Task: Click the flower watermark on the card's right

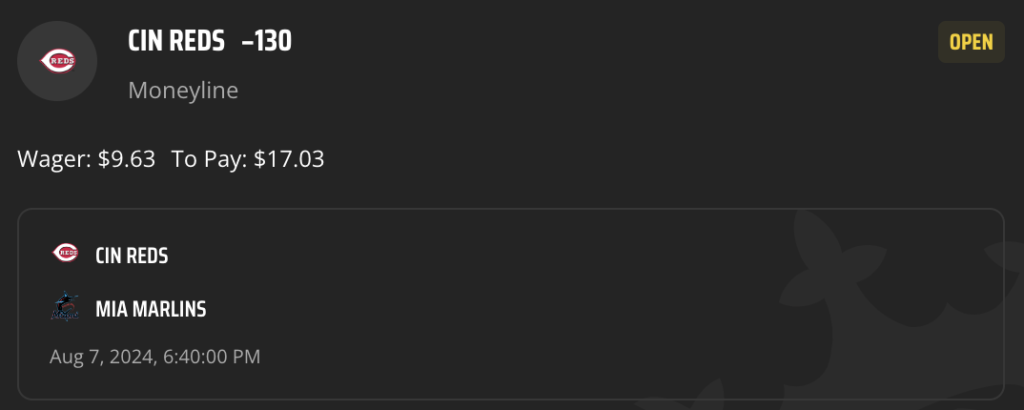Action: 895,287
